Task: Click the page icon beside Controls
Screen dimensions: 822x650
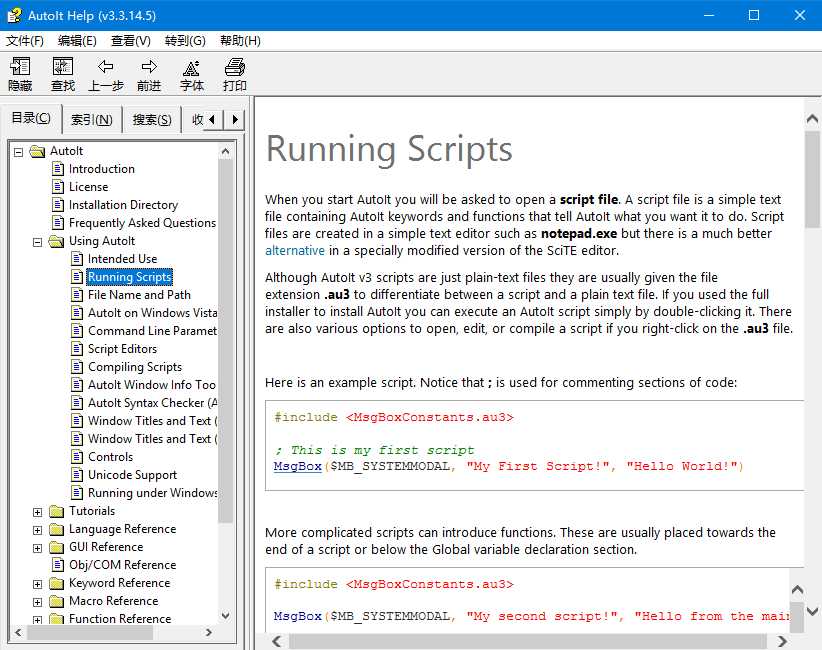Action: [77, 457]
